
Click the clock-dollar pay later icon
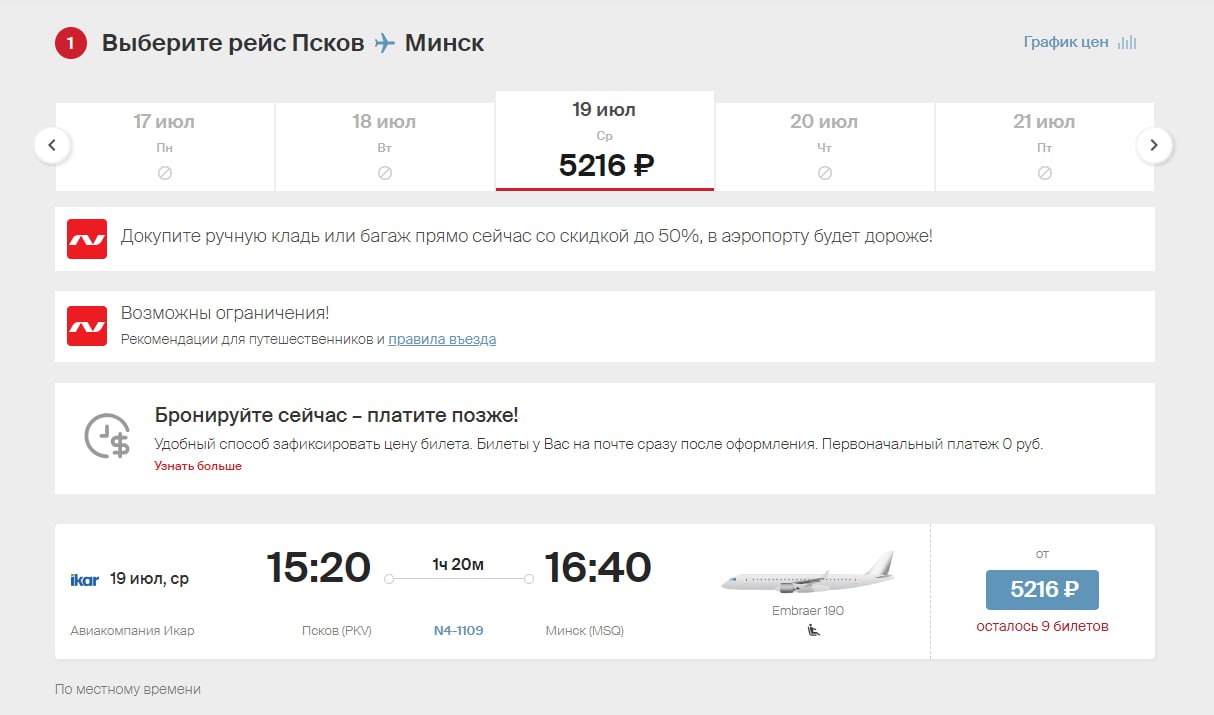[x=107, y=436]
